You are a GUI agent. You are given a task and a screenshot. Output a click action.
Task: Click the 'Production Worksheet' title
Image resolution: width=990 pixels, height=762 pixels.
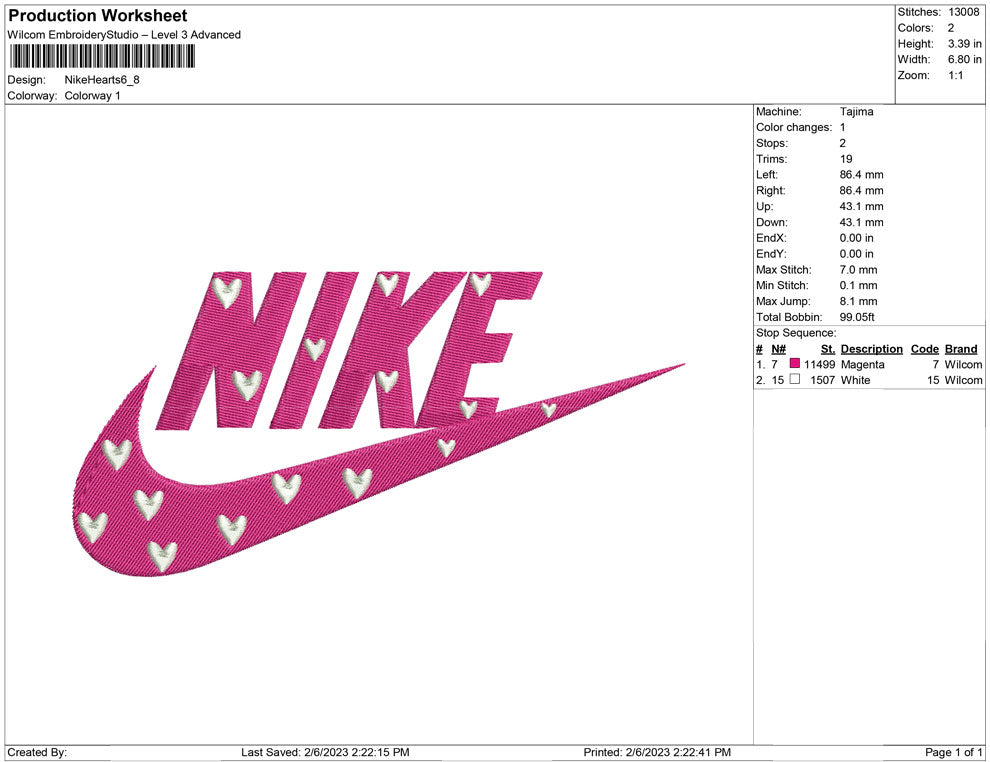click(98, 16)
